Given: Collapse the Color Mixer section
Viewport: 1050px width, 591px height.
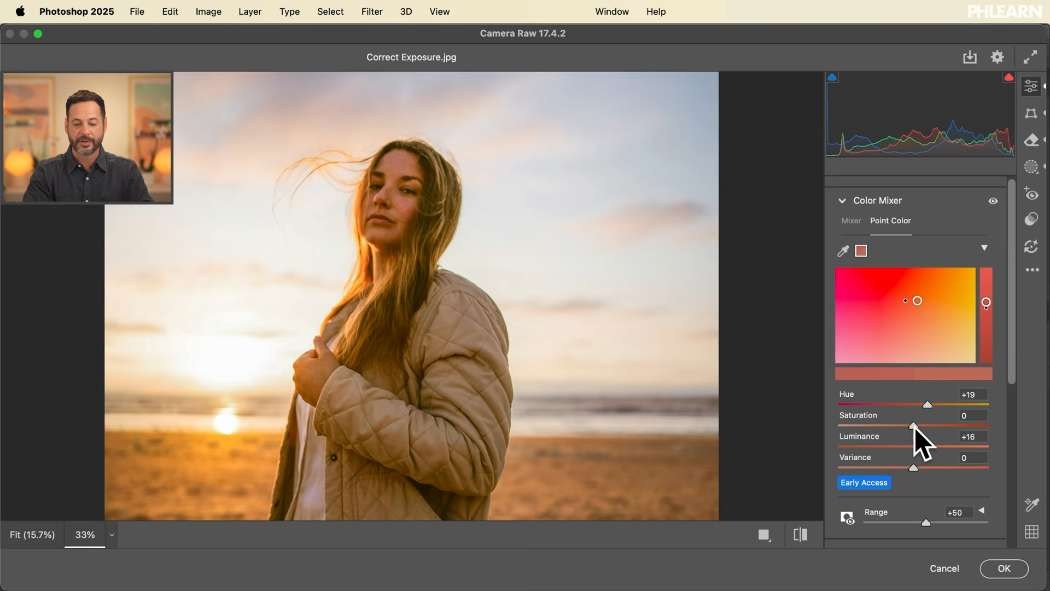Looking at the screenshot, I should pos(842,201).
